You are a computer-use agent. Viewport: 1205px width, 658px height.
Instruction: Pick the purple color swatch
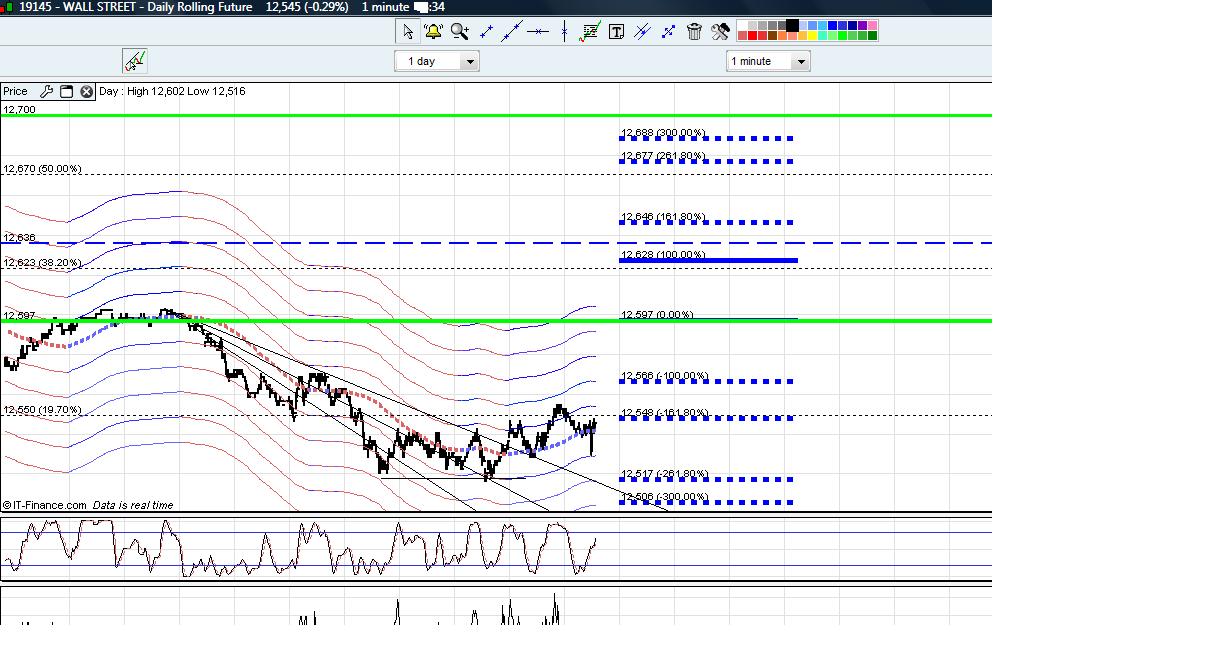tap(862, 25)
